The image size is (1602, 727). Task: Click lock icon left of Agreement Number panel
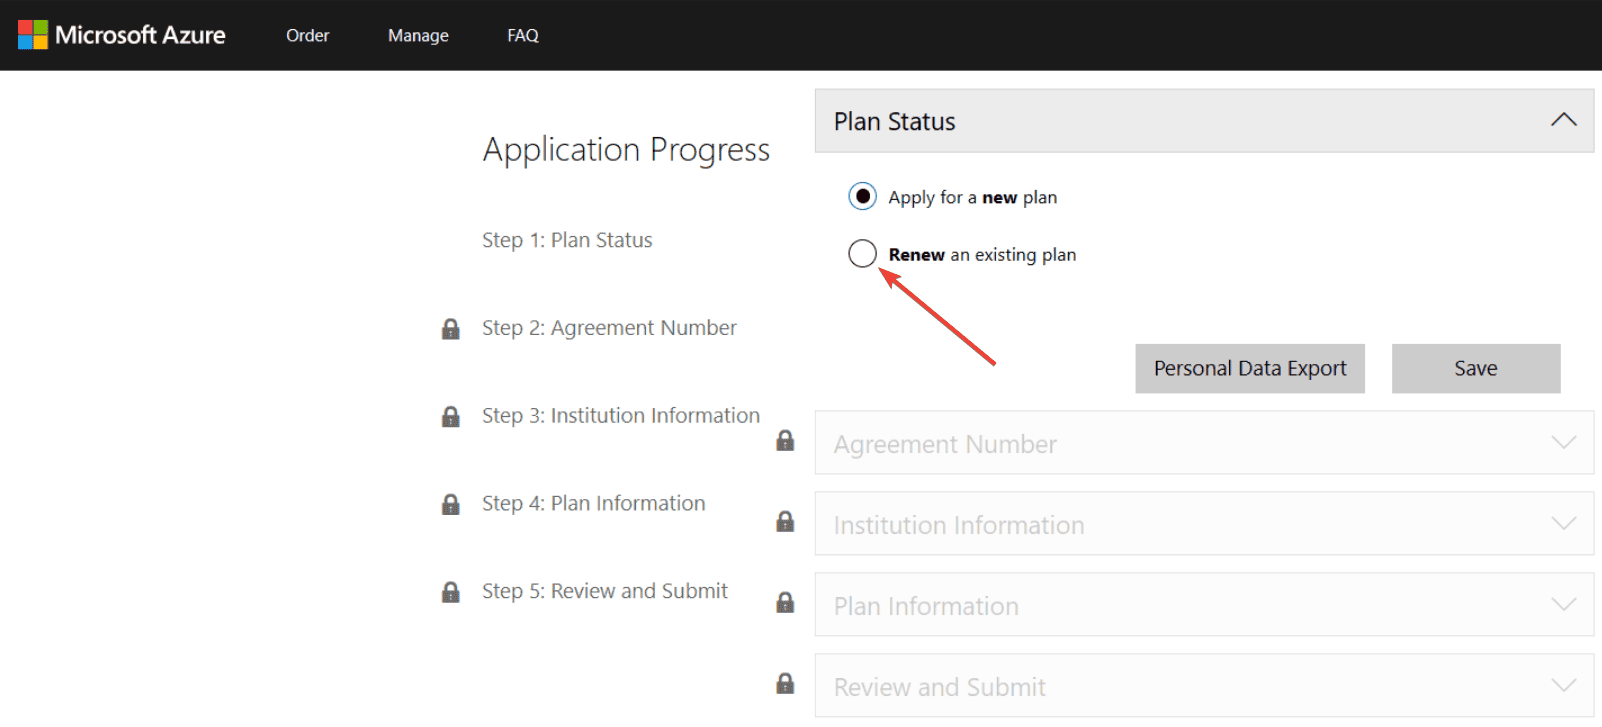pyautogui.click(x=785, y=441)
